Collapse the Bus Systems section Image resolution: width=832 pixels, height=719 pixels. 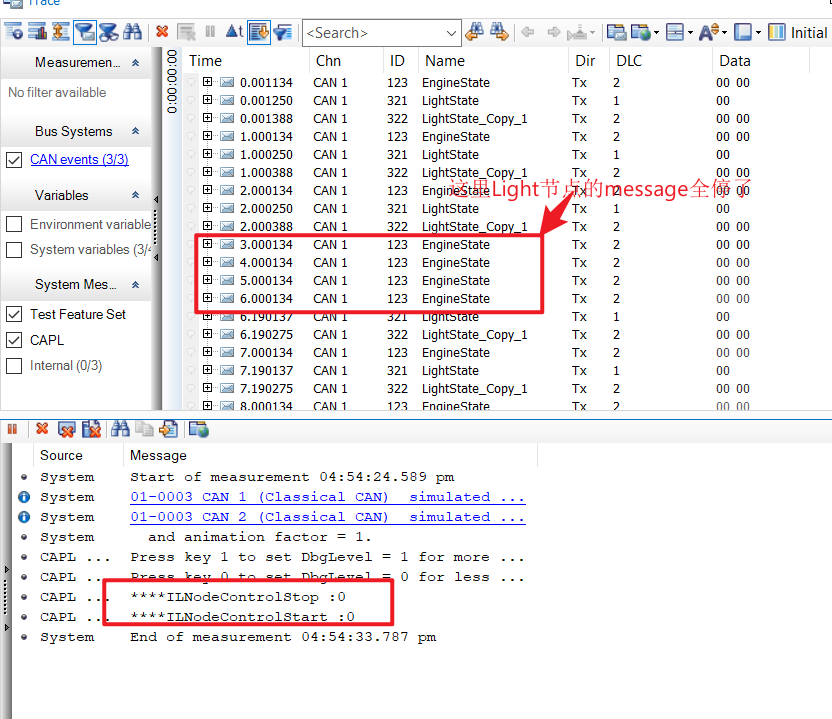click(x=135, y=131)
